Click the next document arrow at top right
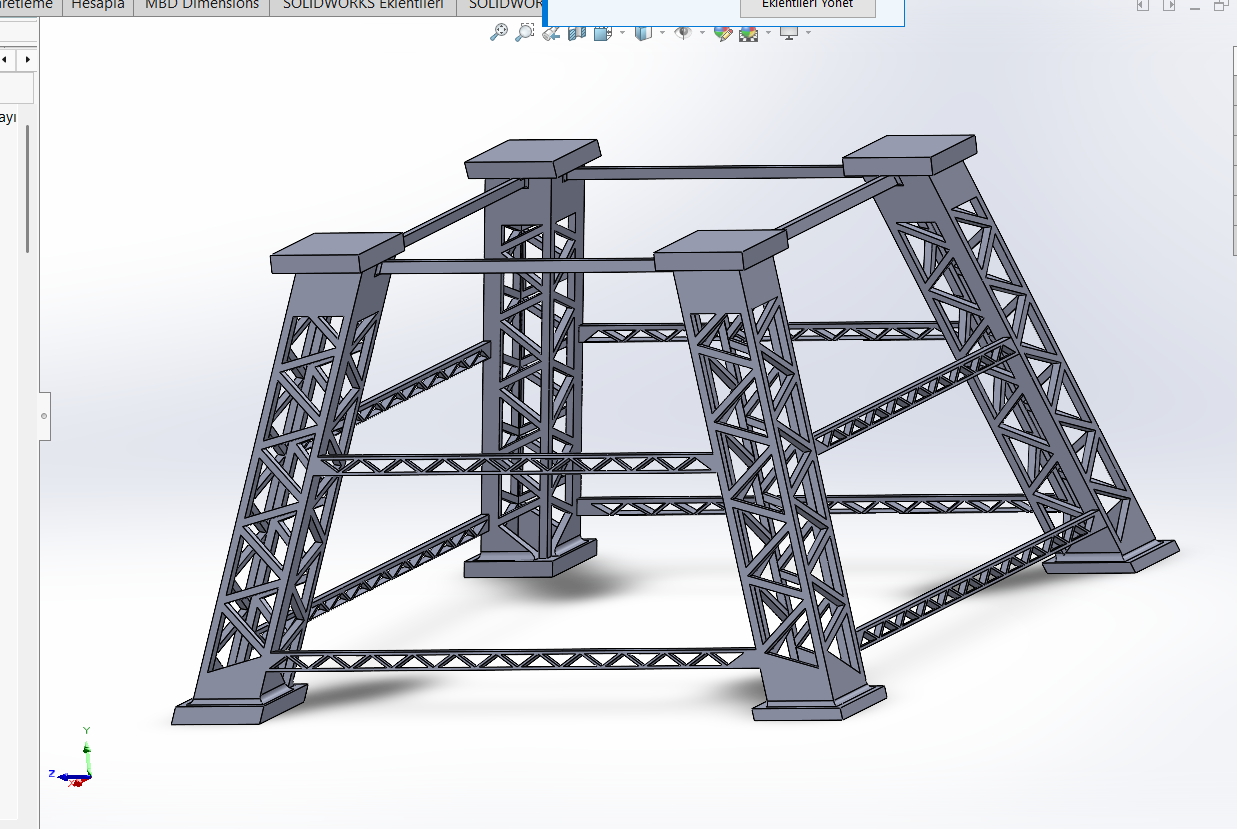 coord(1168,5)
